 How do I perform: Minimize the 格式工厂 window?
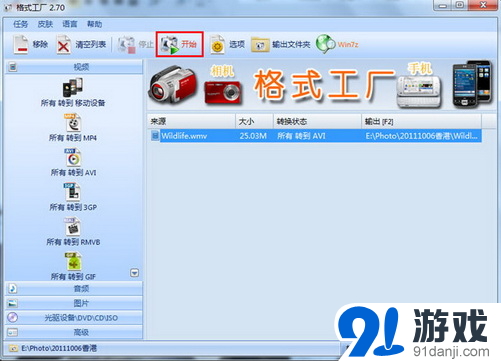tap(443, 5)
